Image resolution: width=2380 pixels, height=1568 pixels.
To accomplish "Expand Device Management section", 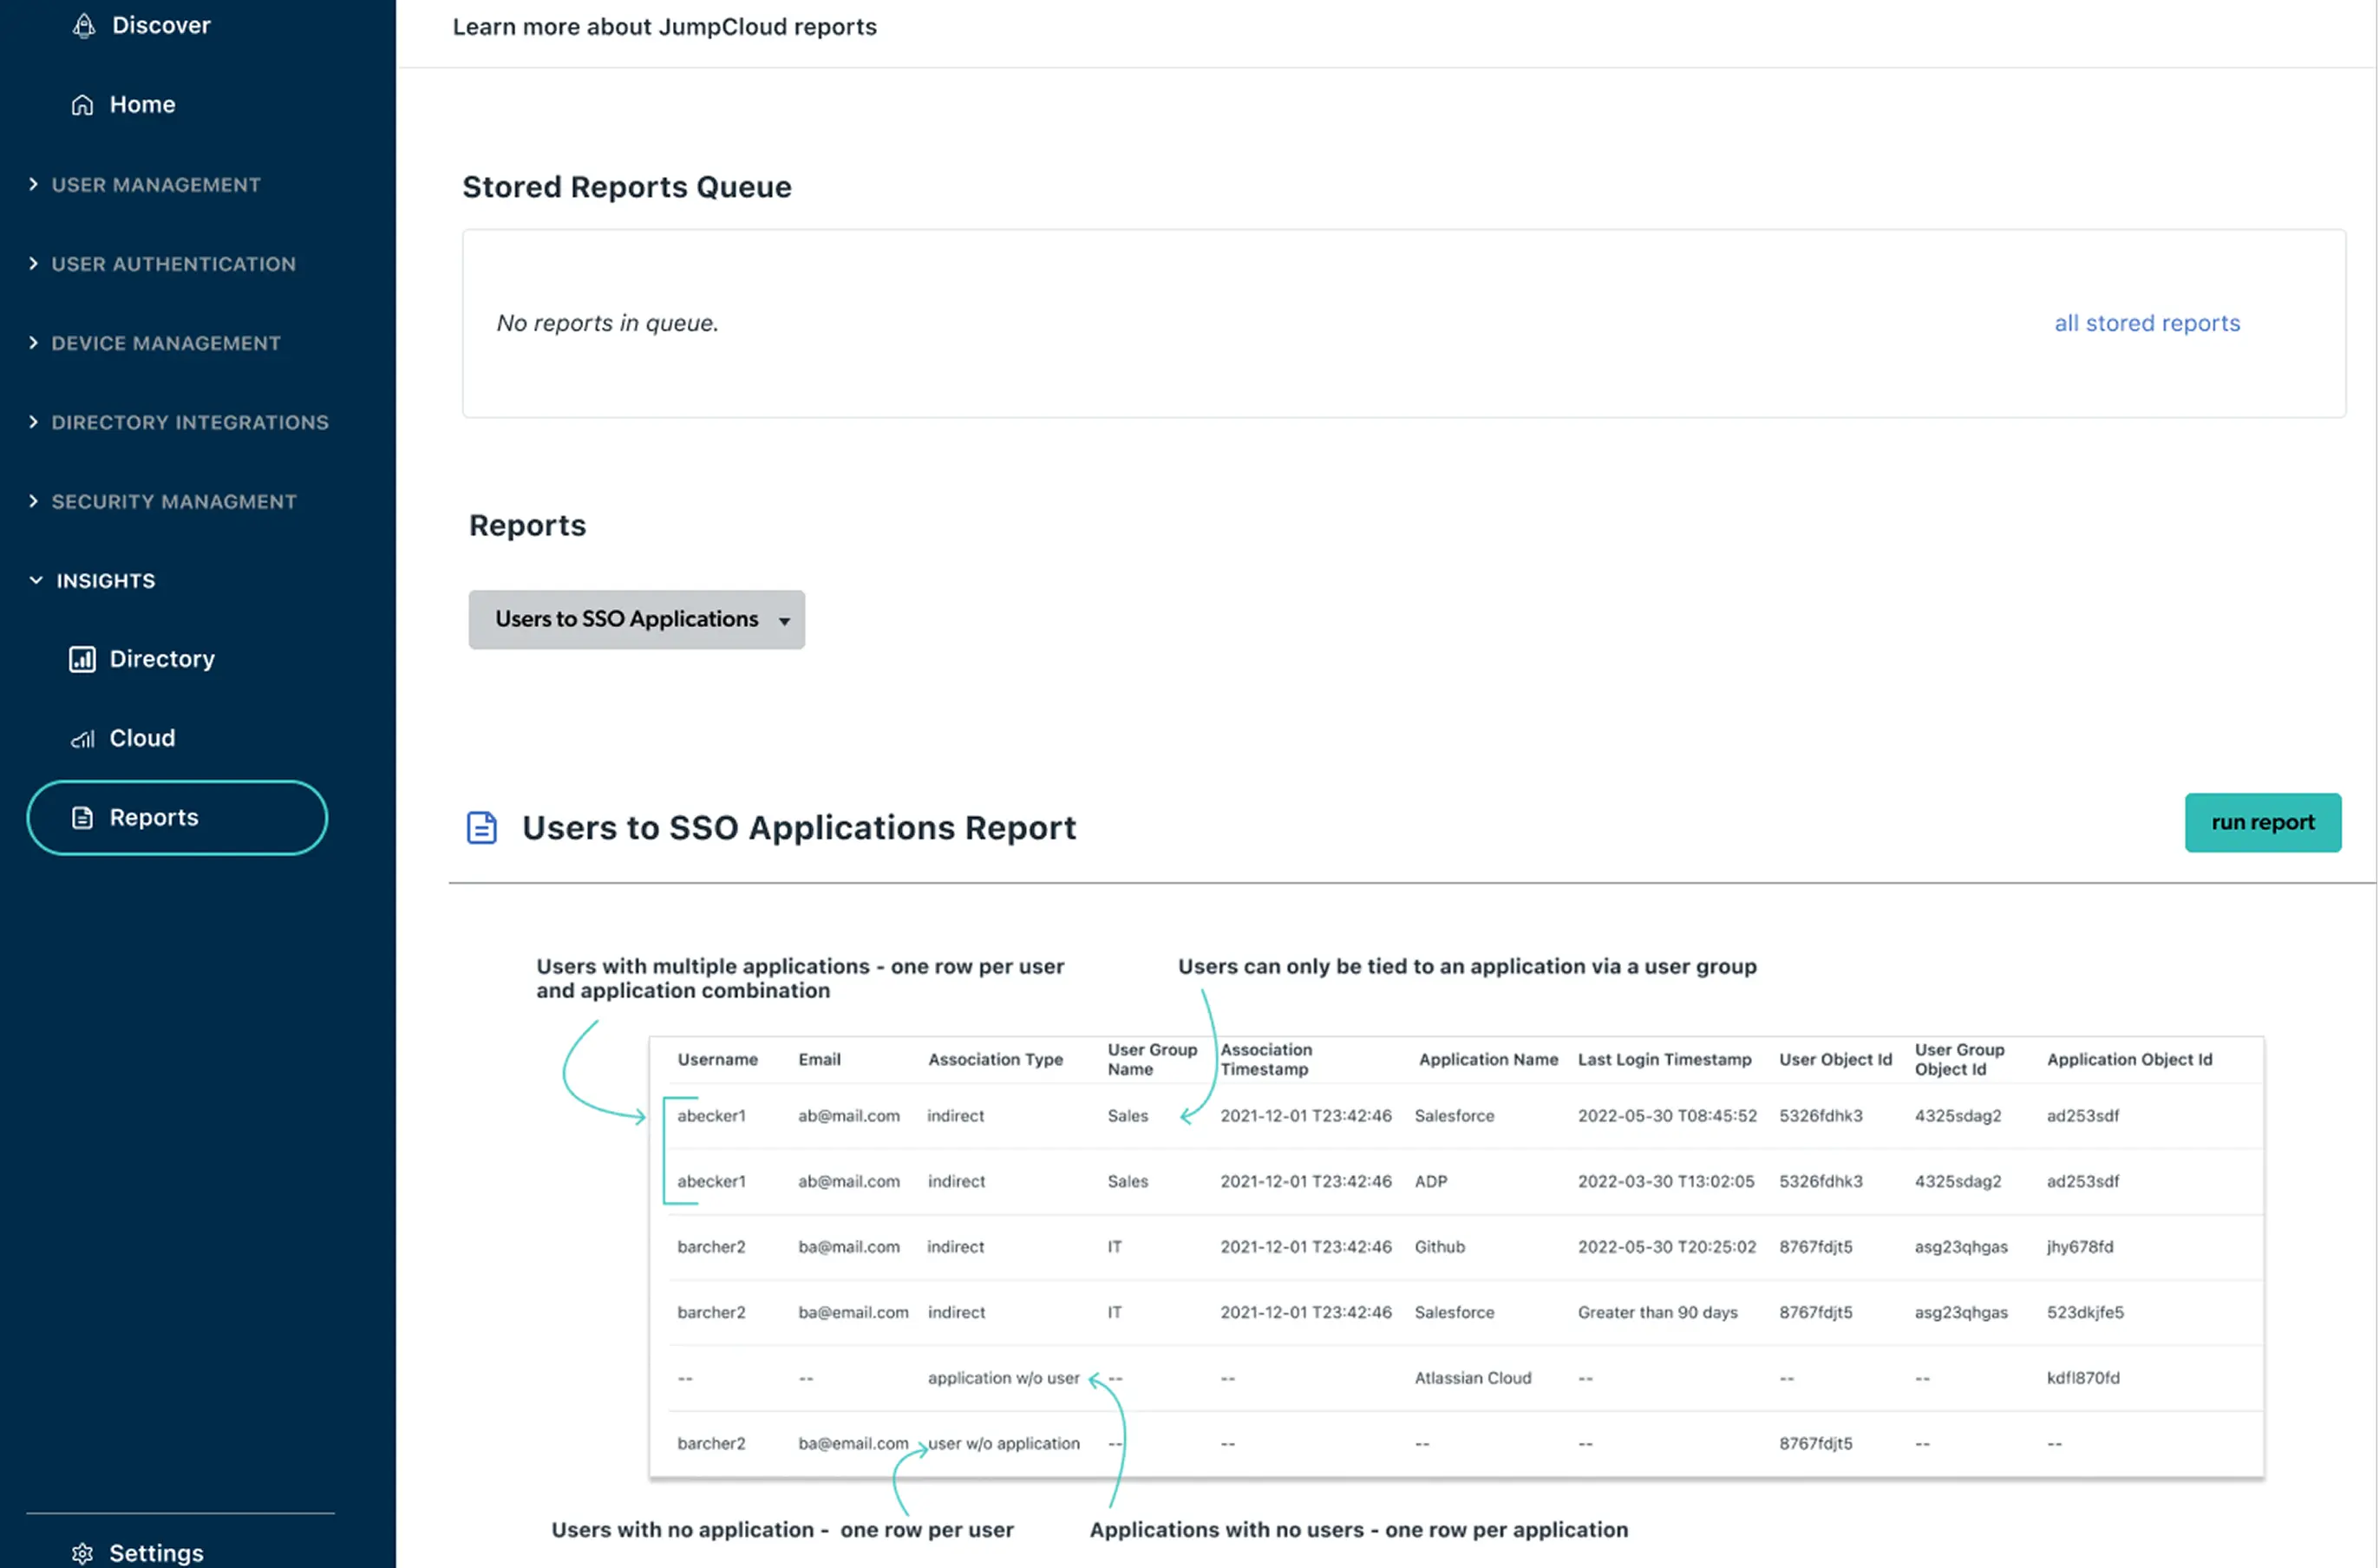I will point(165,343).
